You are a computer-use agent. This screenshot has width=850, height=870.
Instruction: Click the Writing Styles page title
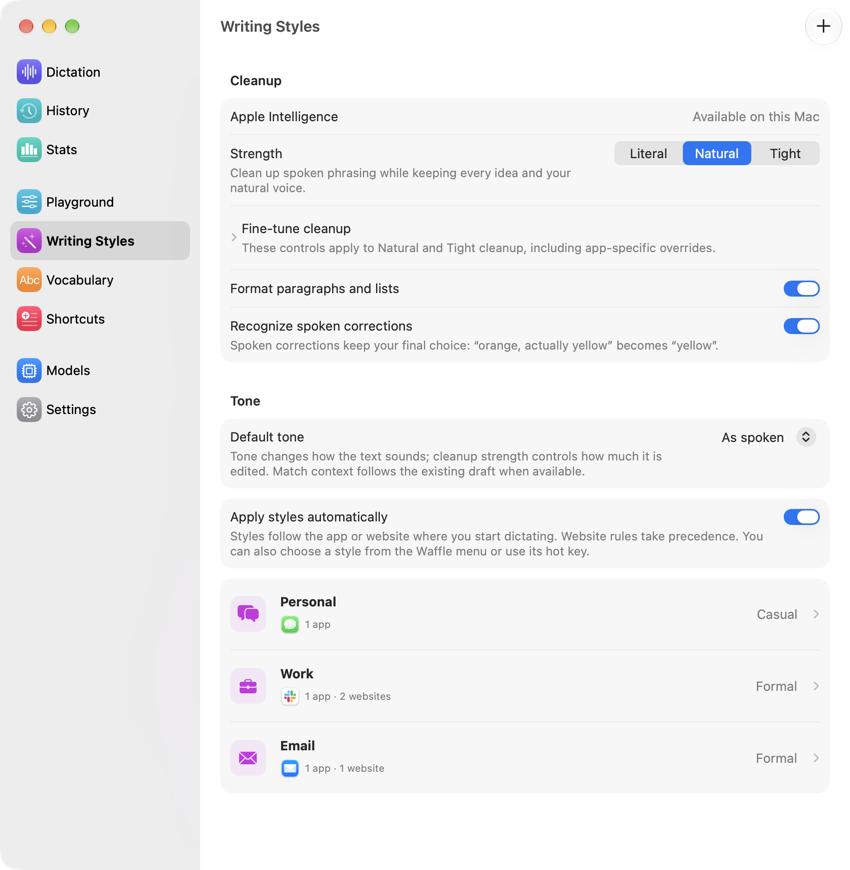tap(270, 27)
